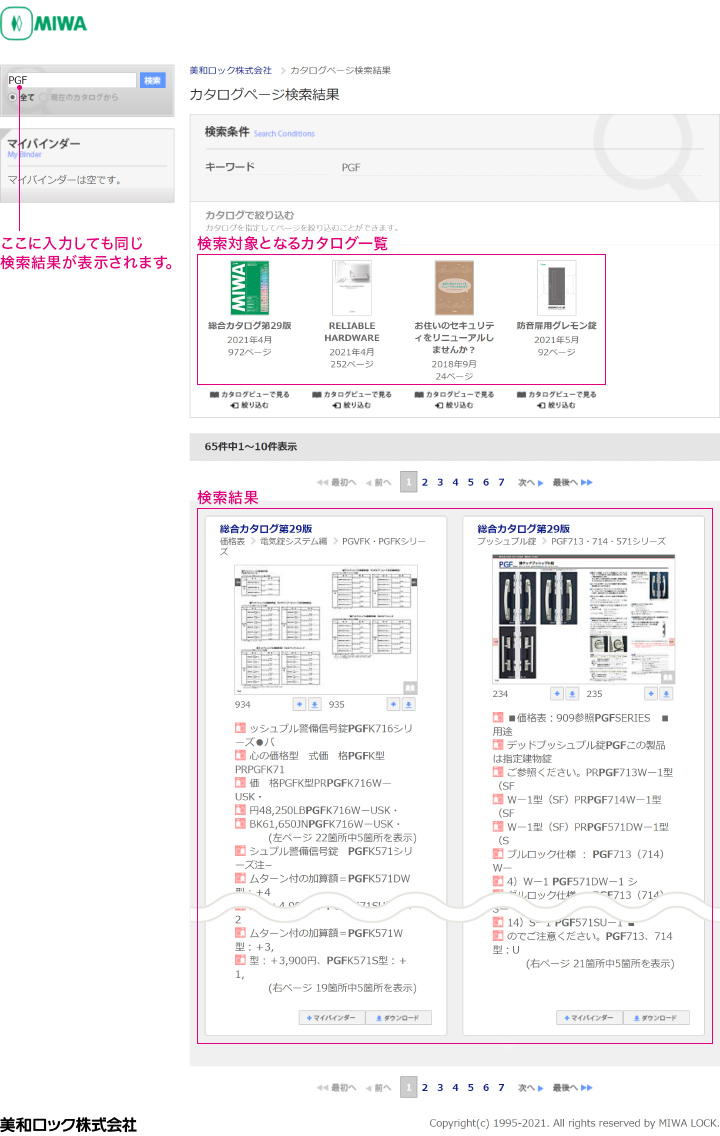Click マイバインダー button on PGF713 card
720x1136 pixels.
(590, 1018)
